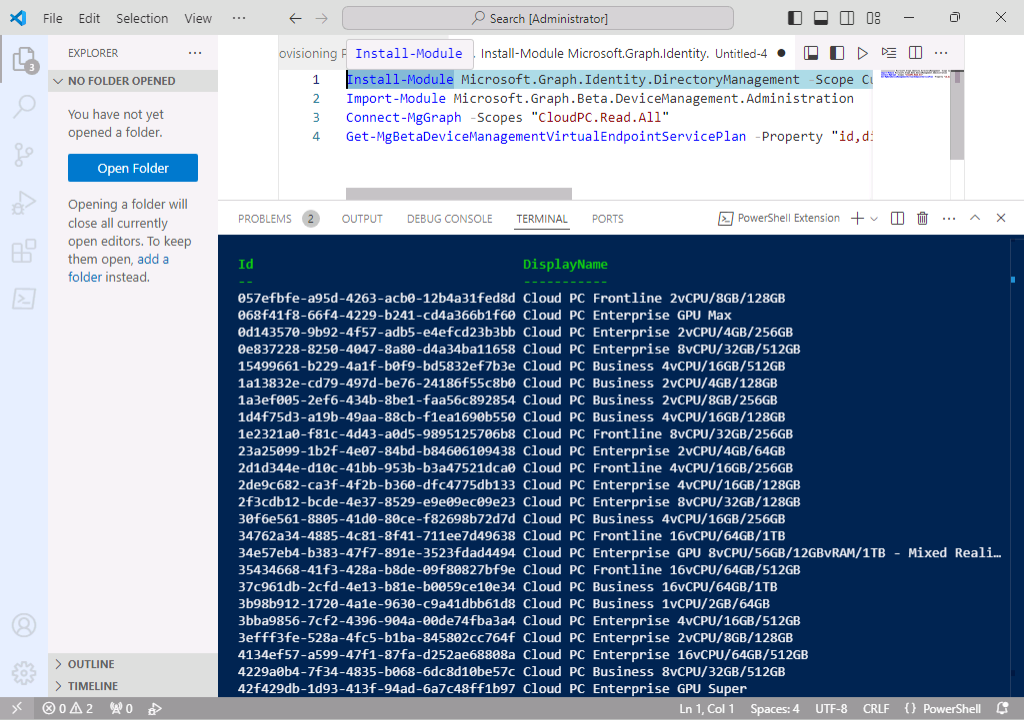Screen dimensions: 1024x720
Task: Open Remote Window from status bar
Action: tap(17, 708)
